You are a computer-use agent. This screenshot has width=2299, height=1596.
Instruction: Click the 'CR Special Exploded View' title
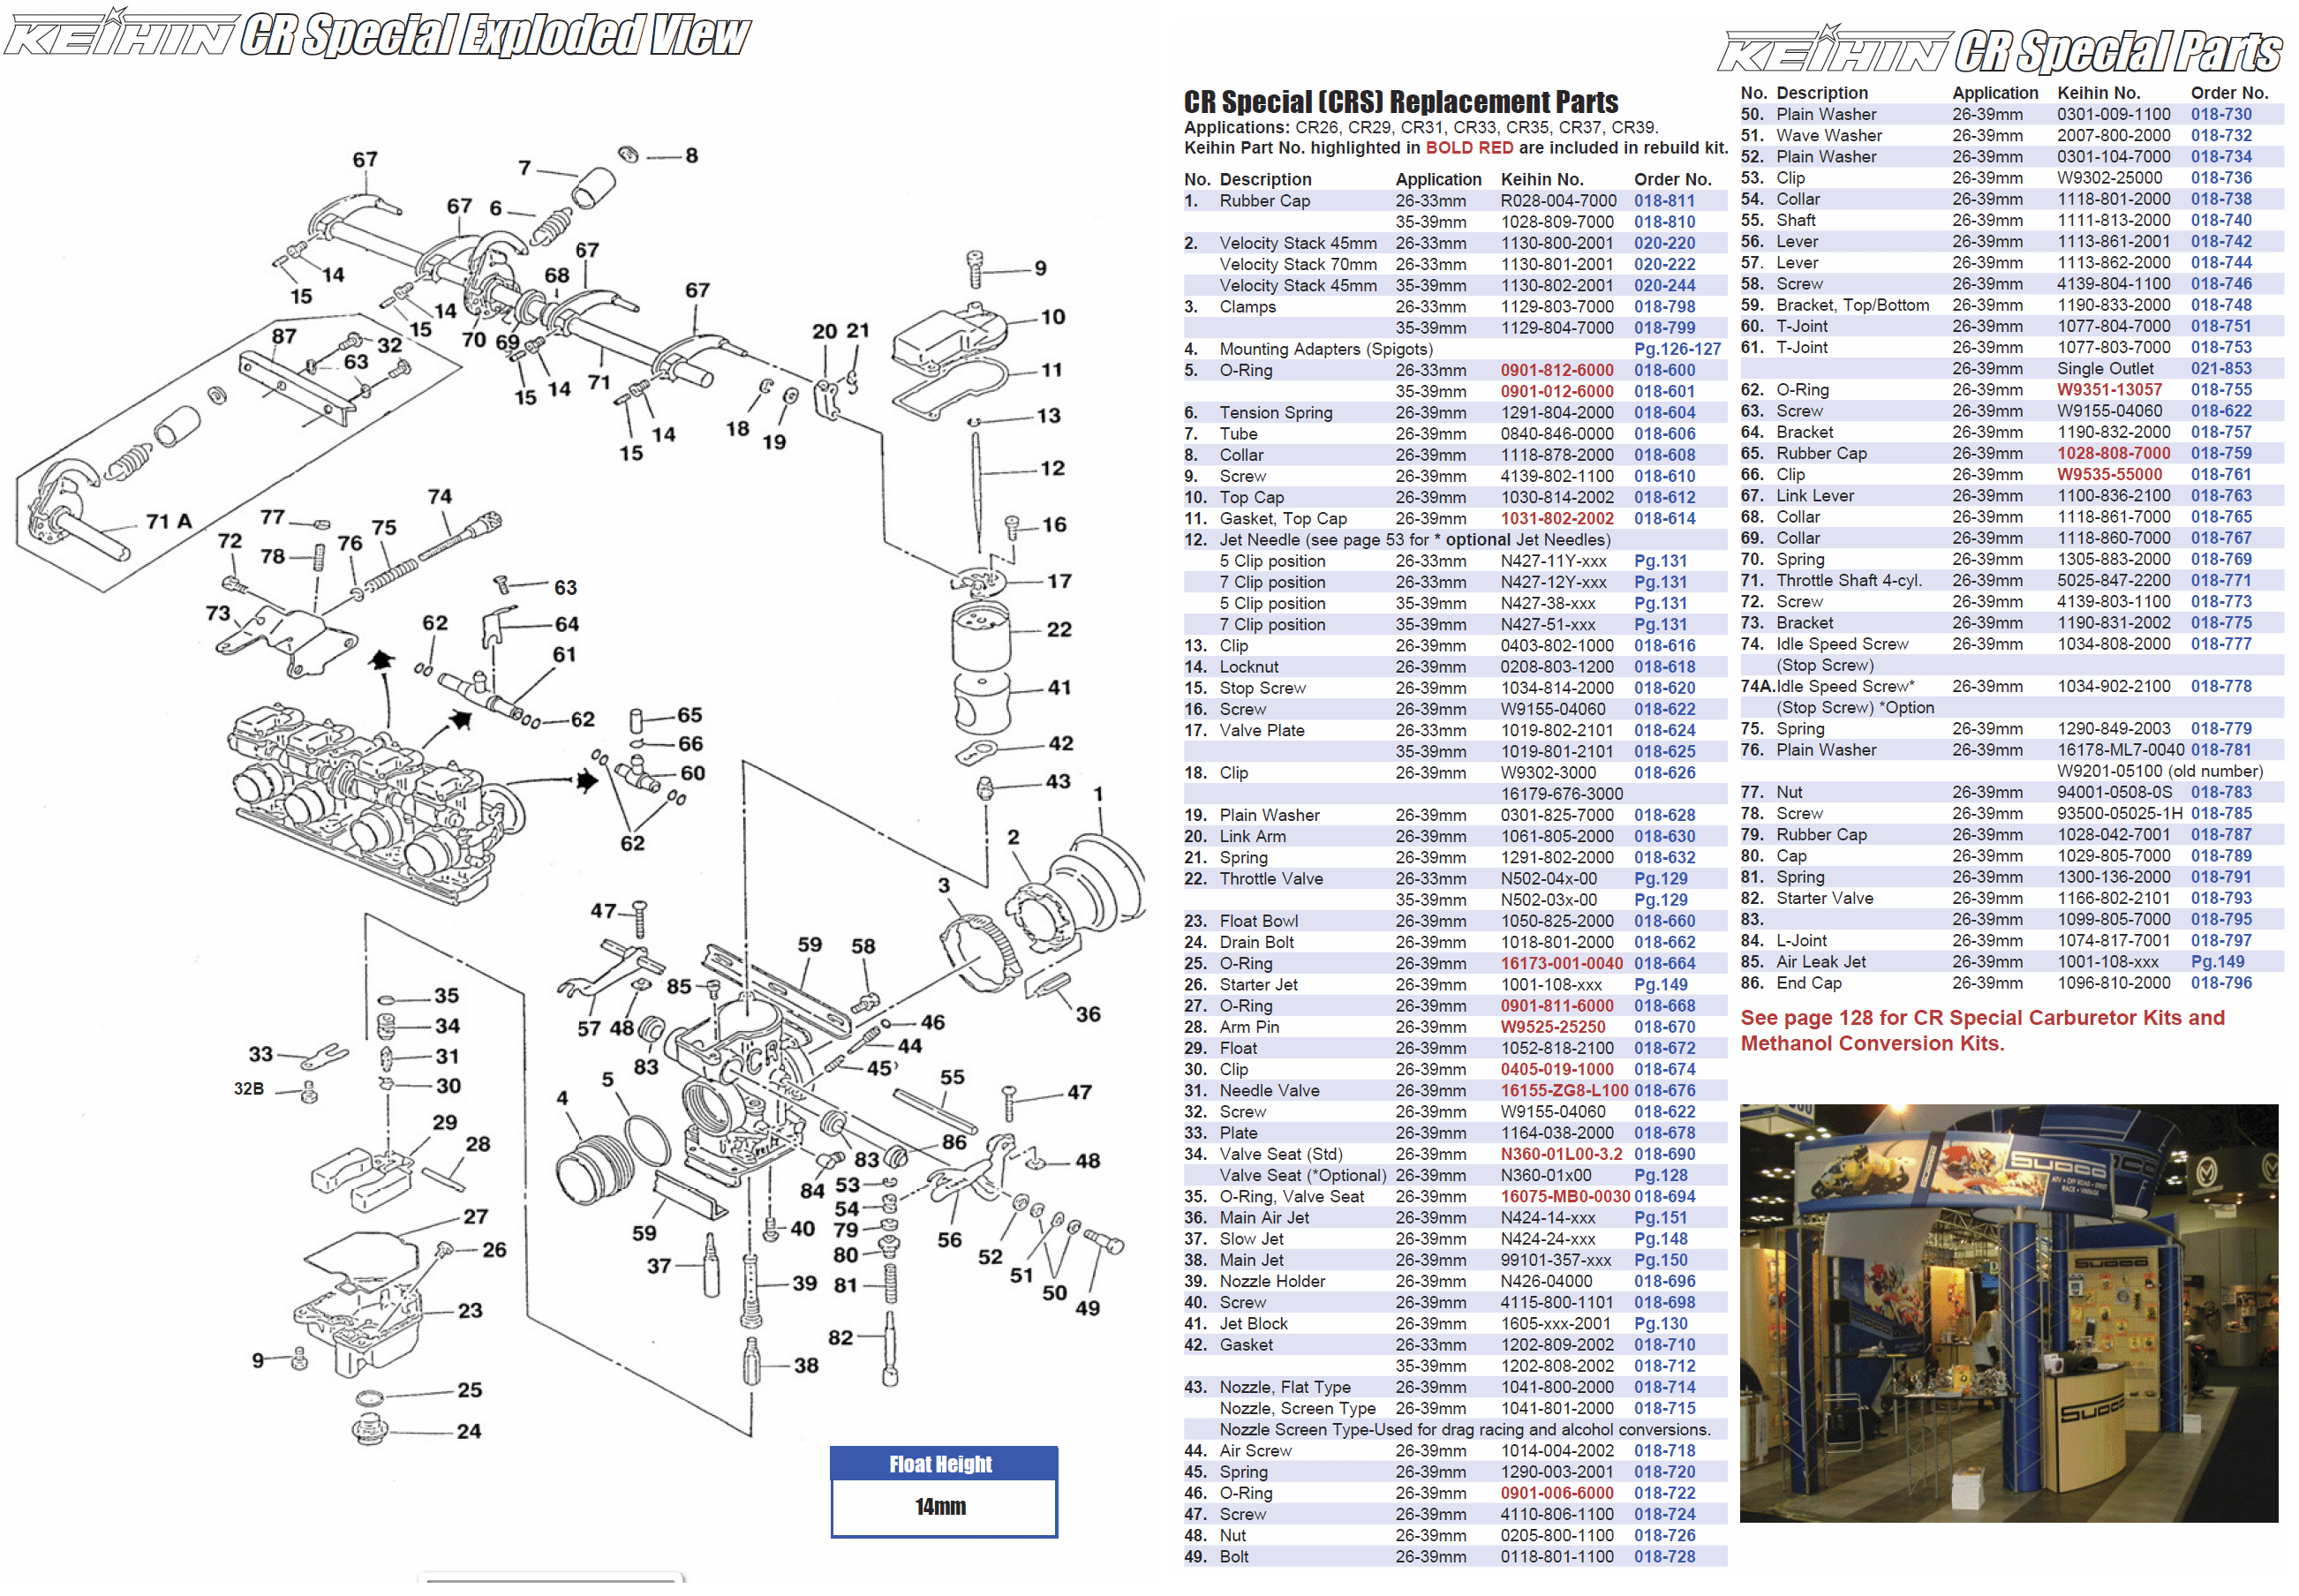494,35
